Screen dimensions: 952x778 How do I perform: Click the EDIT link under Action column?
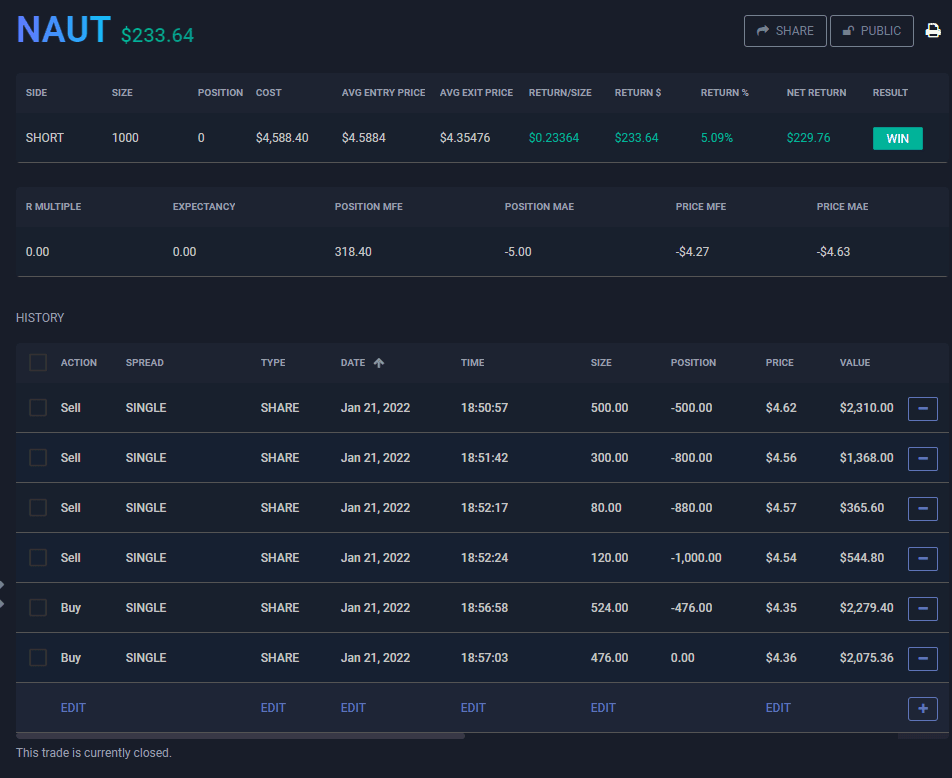(73, 708)
